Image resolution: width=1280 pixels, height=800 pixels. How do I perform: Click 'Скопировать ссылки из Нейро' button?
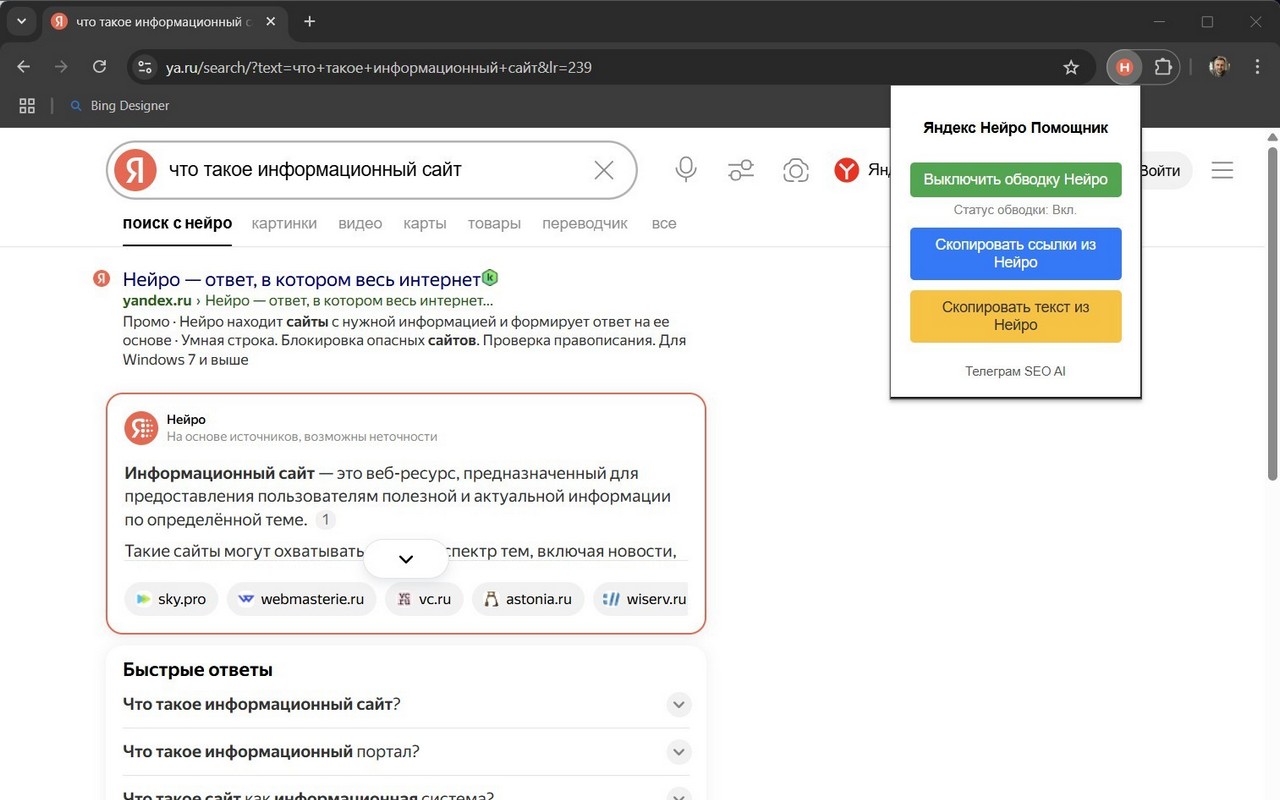pyautogui.click(x=1015, y=254)
